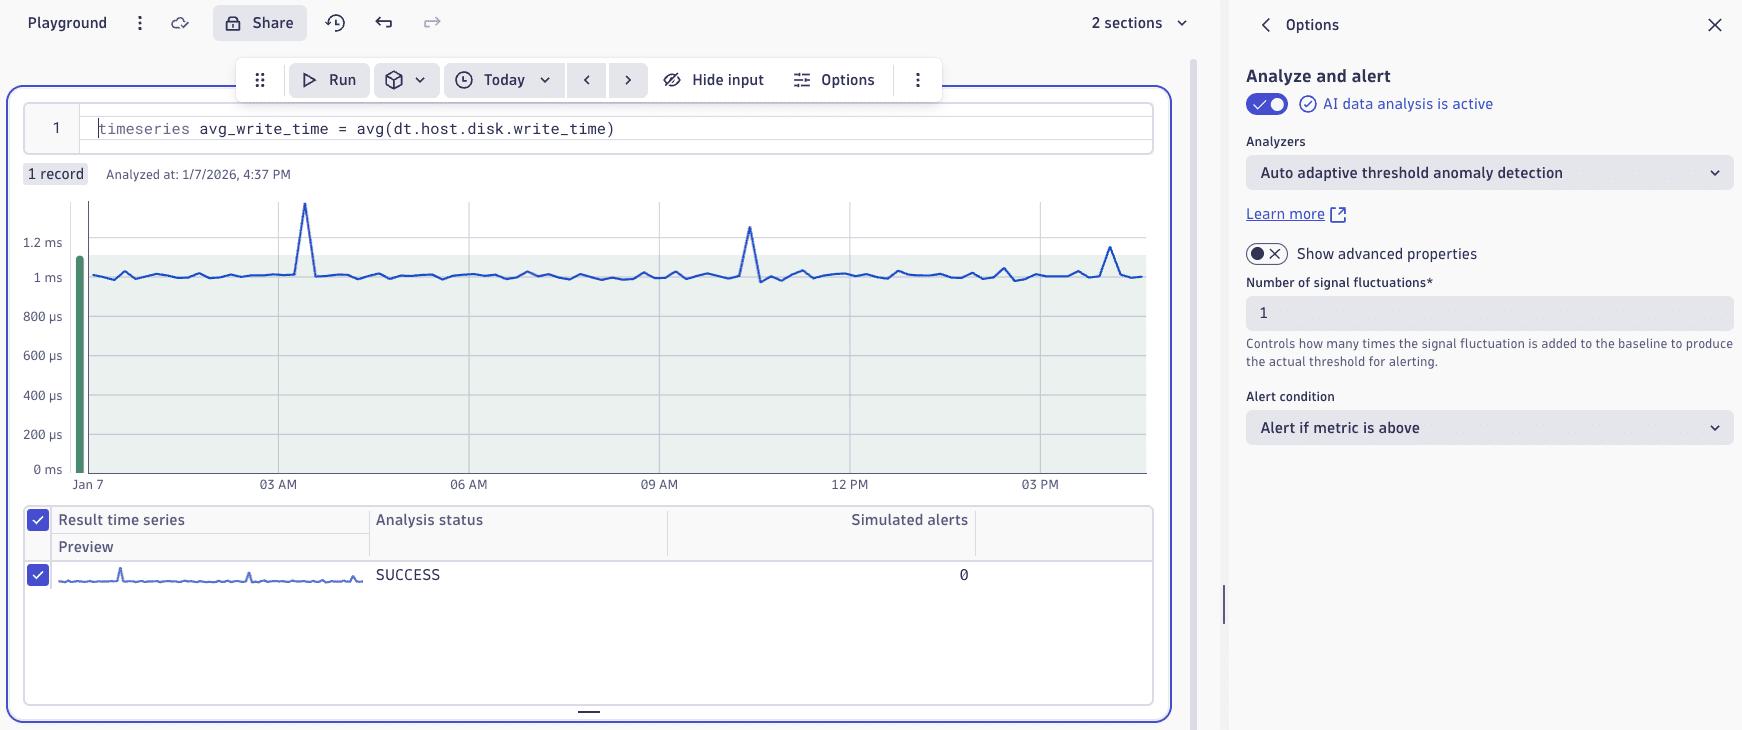Click the AI data analysis active checkmark
Screen dimensions: 1742x730
click(1307, 104)
